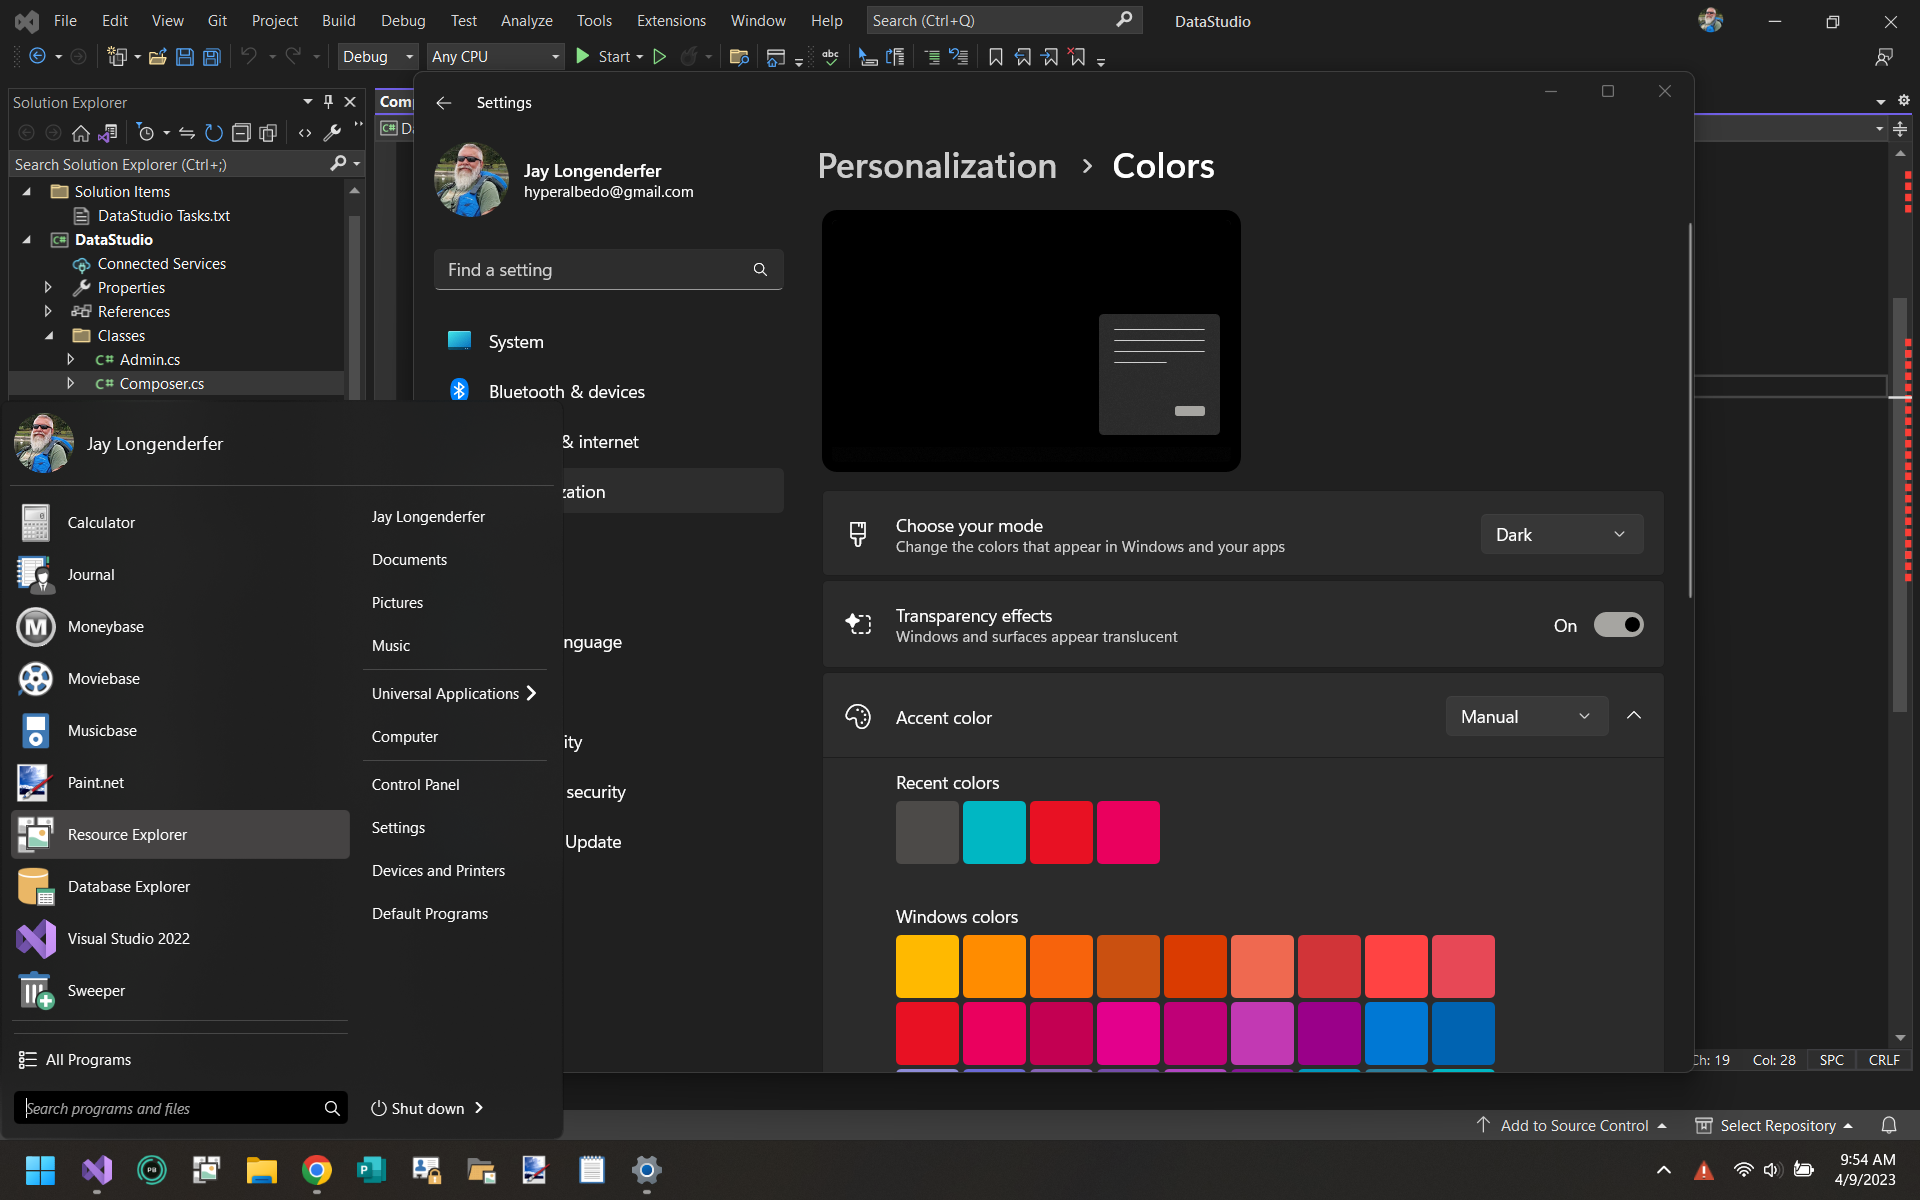Click Control Panel in the start menu
Screen dimensions: 1920x1200
point(415,785)
